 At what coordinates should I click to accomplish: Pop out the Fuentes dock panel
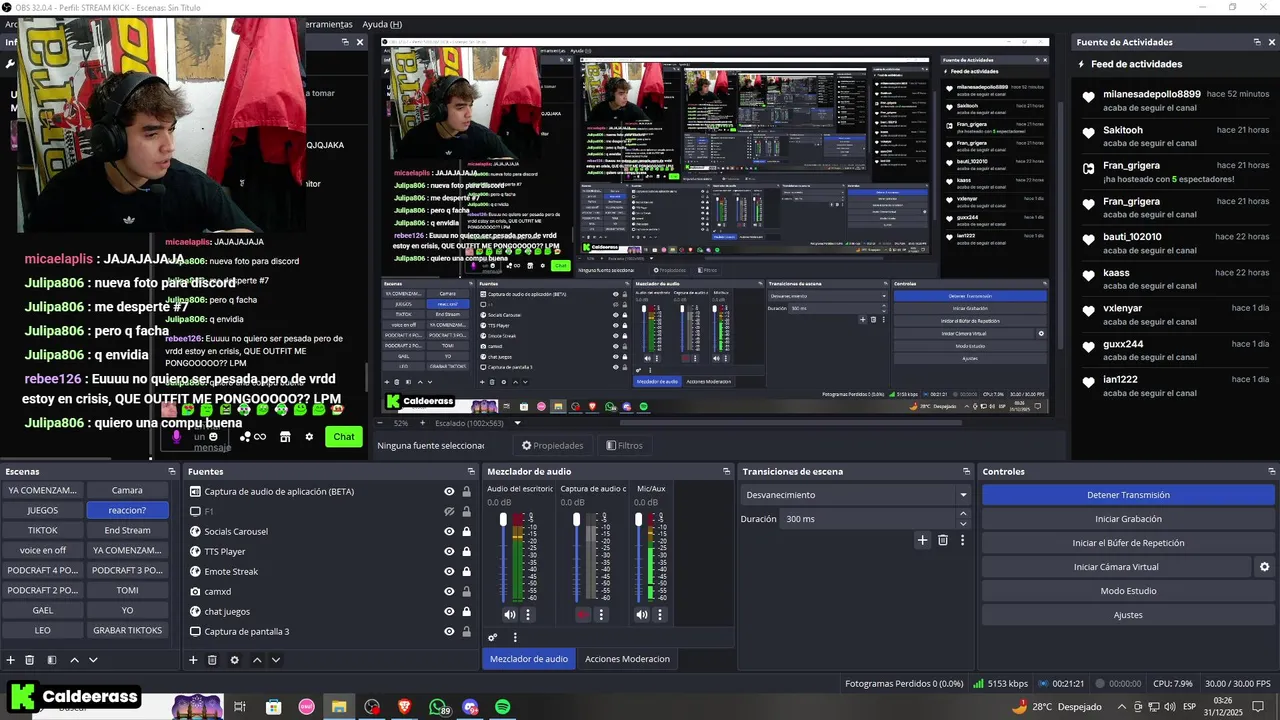[x=471, y=471]
